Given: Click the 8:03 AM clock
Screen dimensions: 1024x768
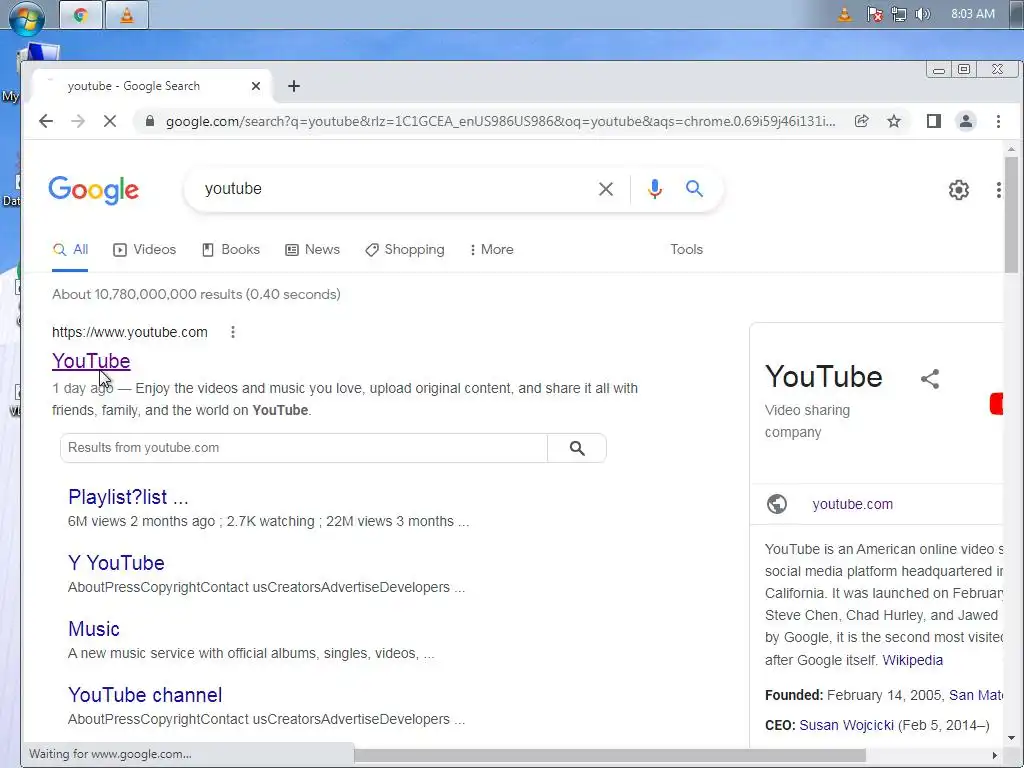Looking at the screenshot, I should pos(972,14).
